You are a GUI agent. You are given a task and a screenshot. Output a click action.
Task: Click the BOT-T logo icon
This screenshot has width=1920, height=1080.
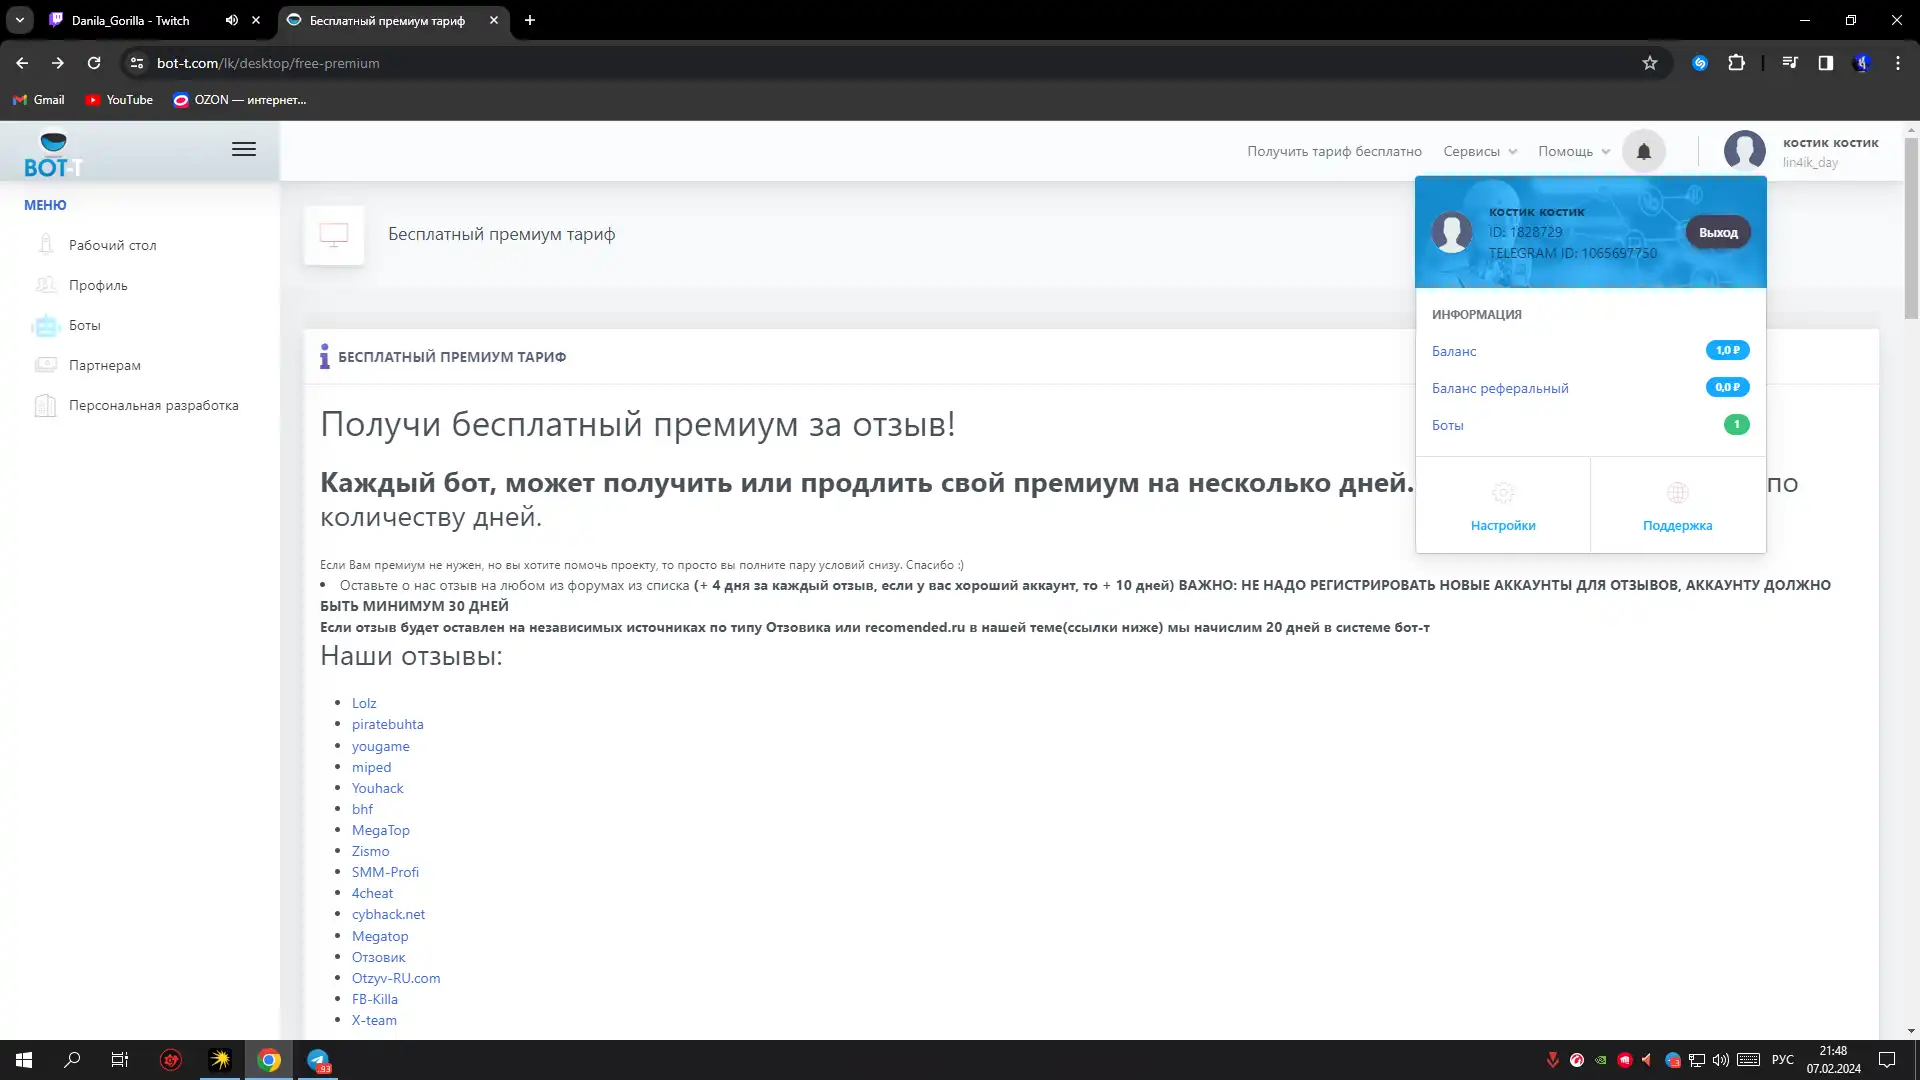click(53, 153)
